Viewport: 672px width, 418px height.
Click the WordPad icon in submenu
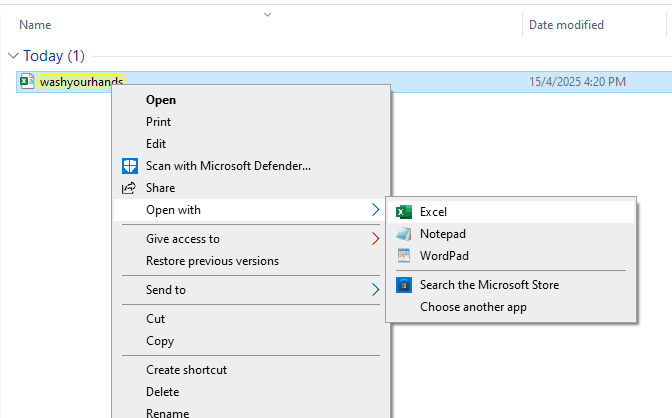pos(404,256)
